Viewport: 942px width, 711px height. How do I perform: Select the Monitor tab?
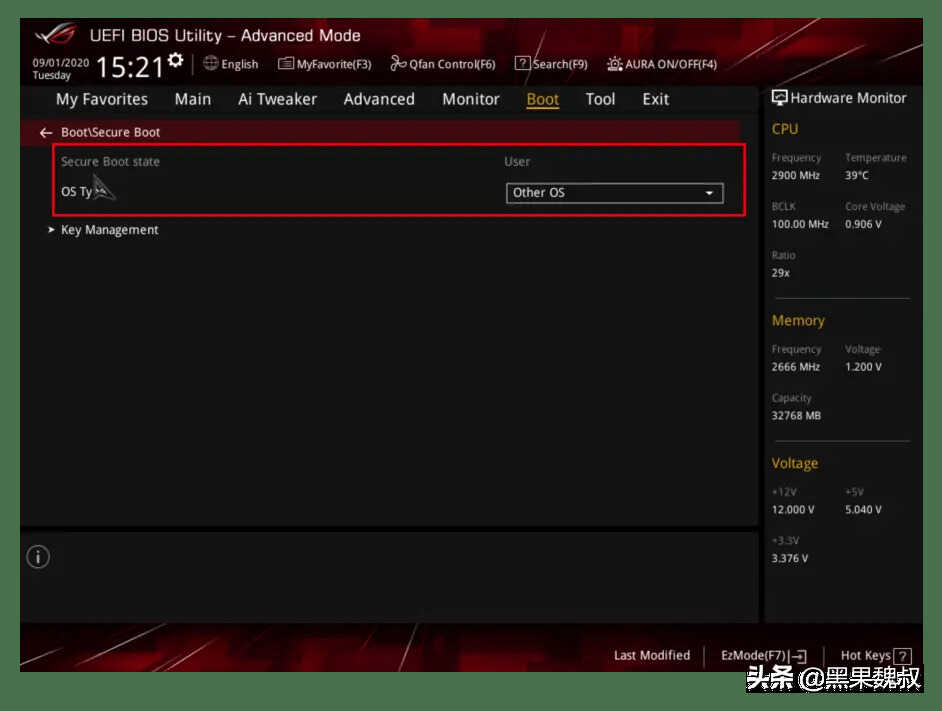[x=471, y=99]
